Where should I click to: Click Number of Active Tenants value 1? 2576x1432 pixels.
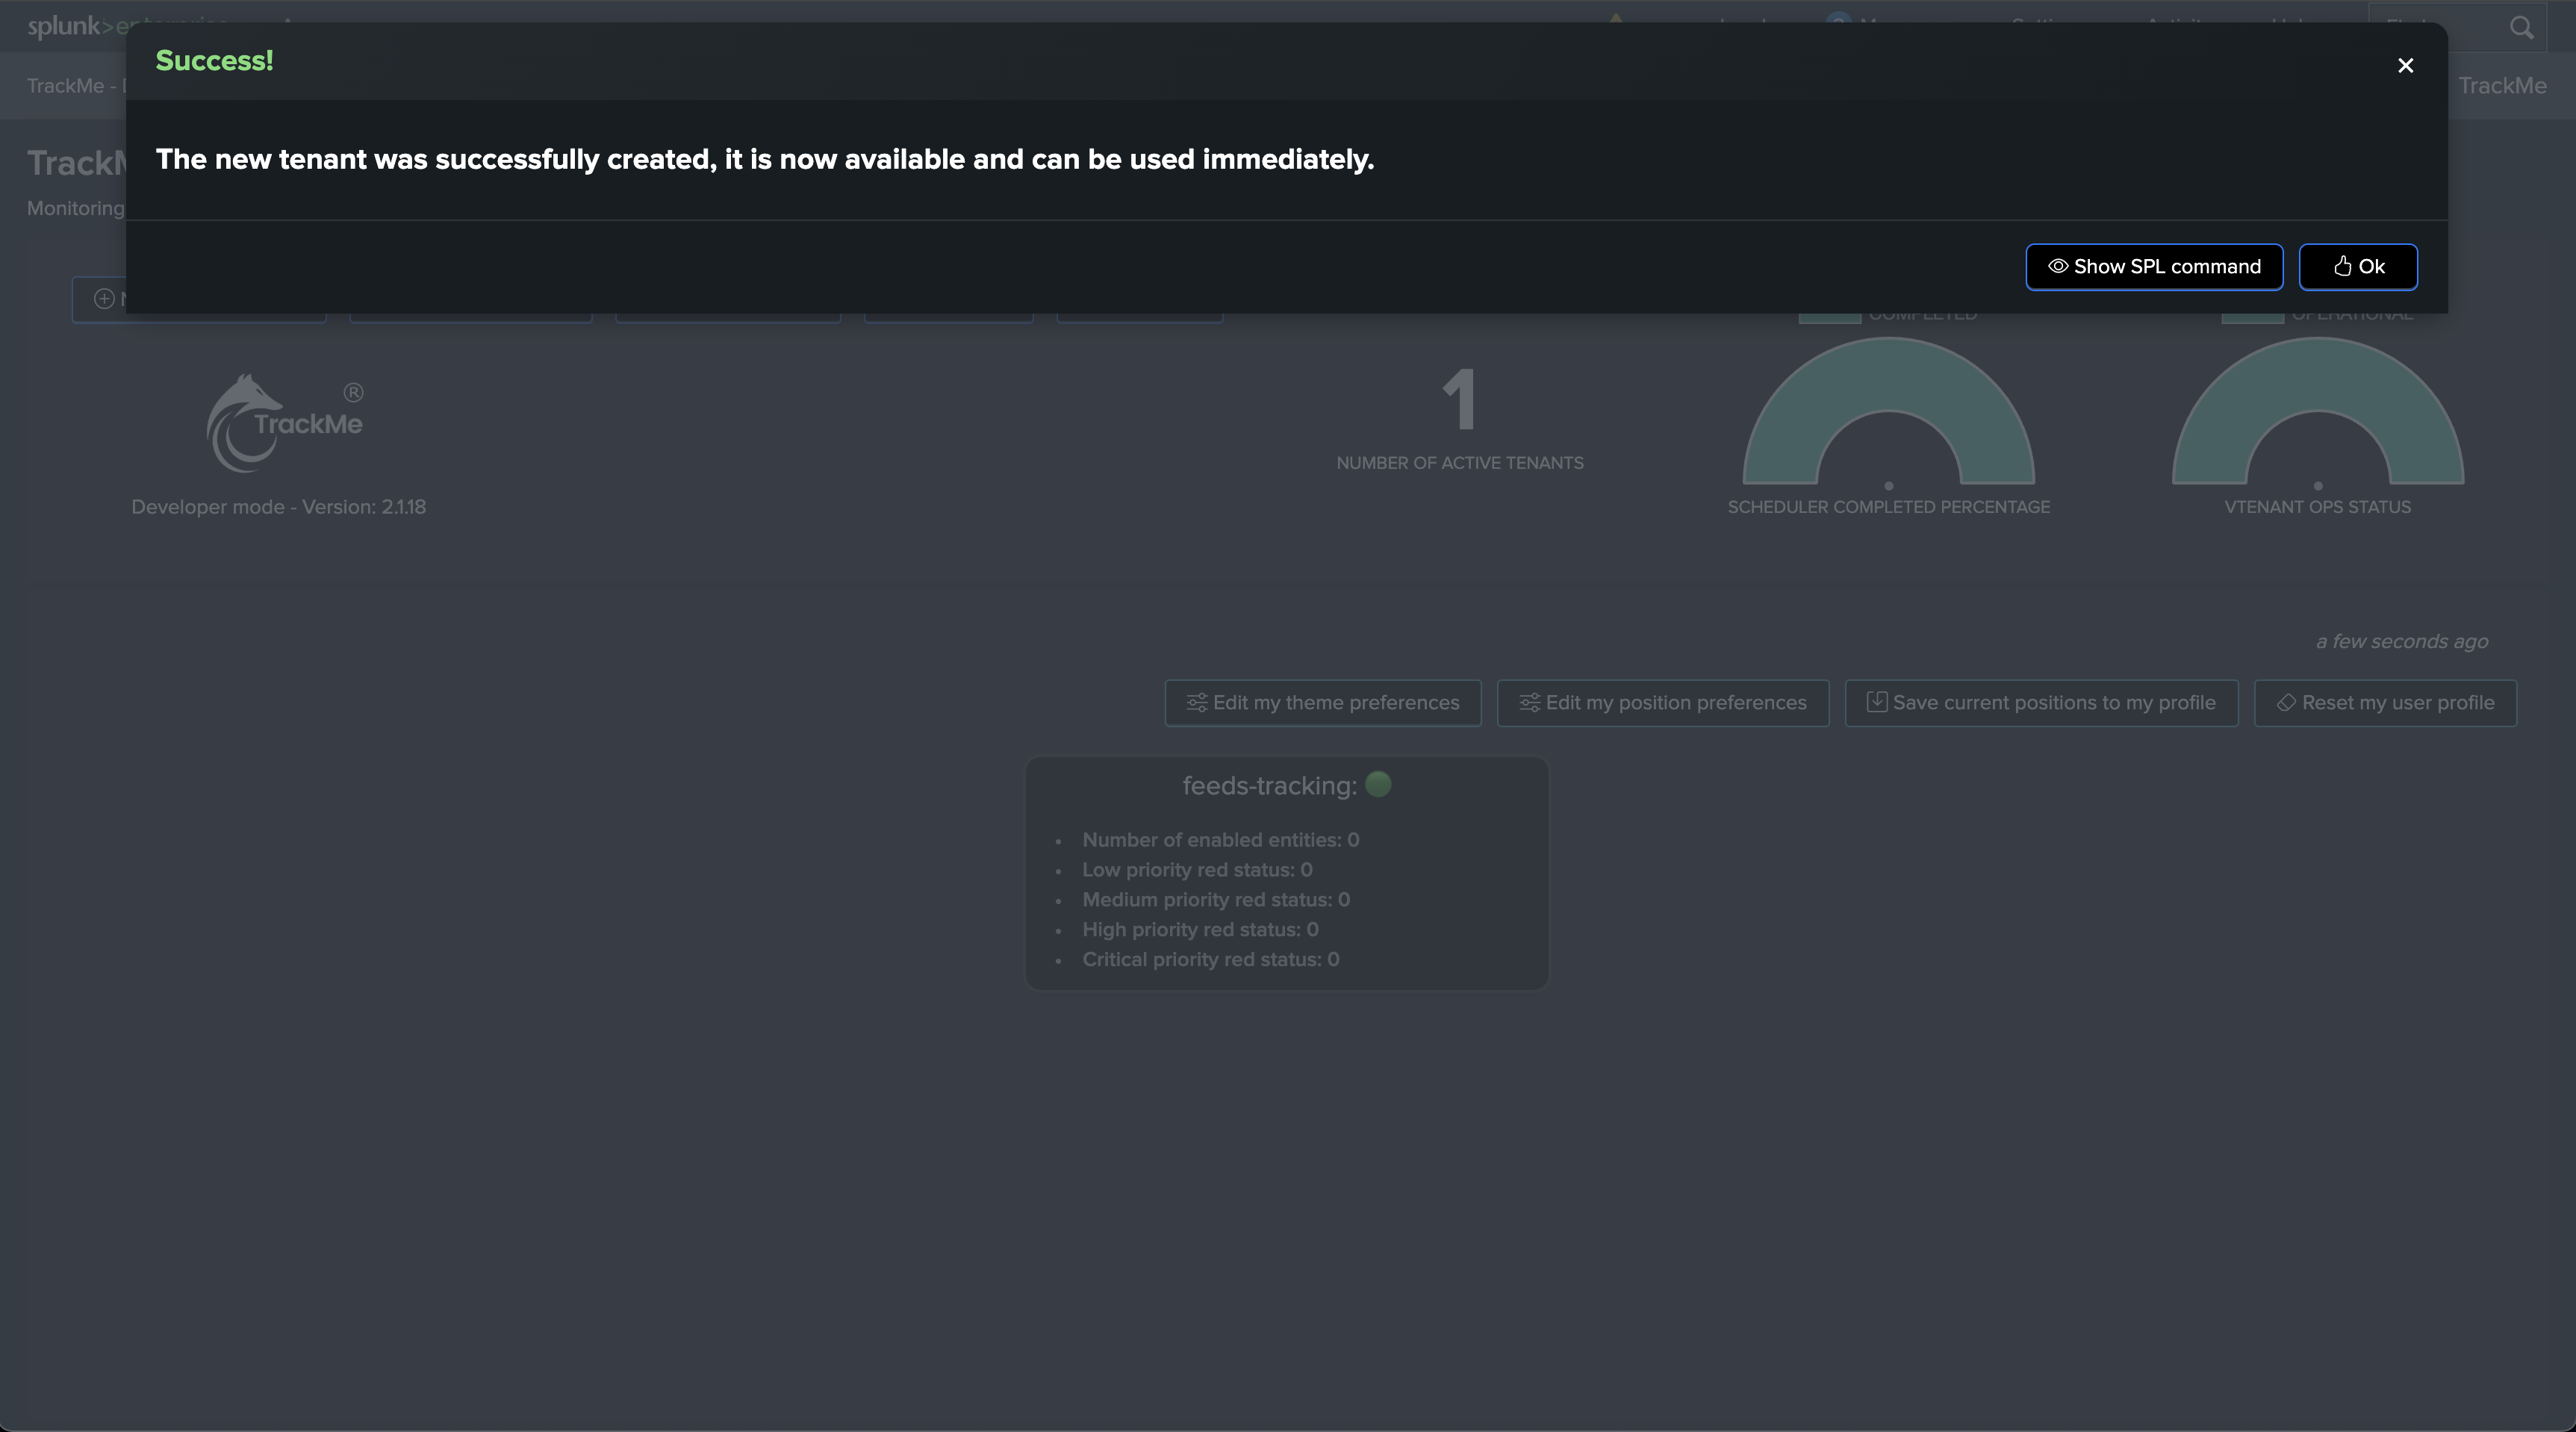pos(1459,400)
